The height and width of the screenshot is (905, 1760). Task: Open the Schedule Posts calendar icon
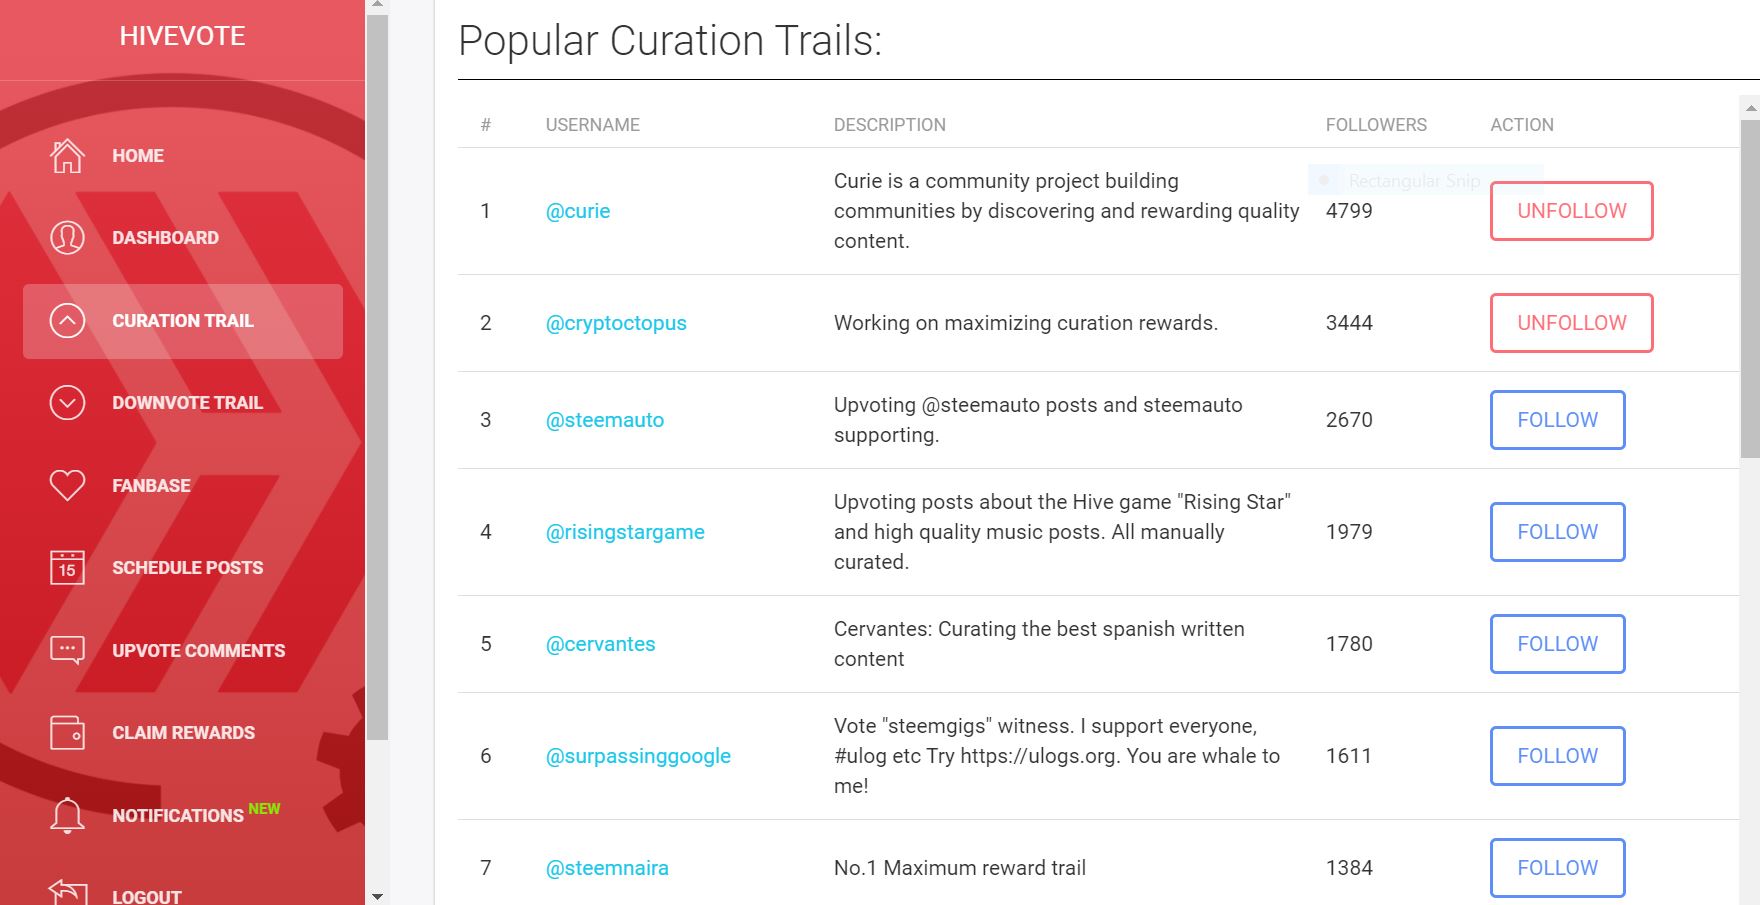[x=67, y=567]
